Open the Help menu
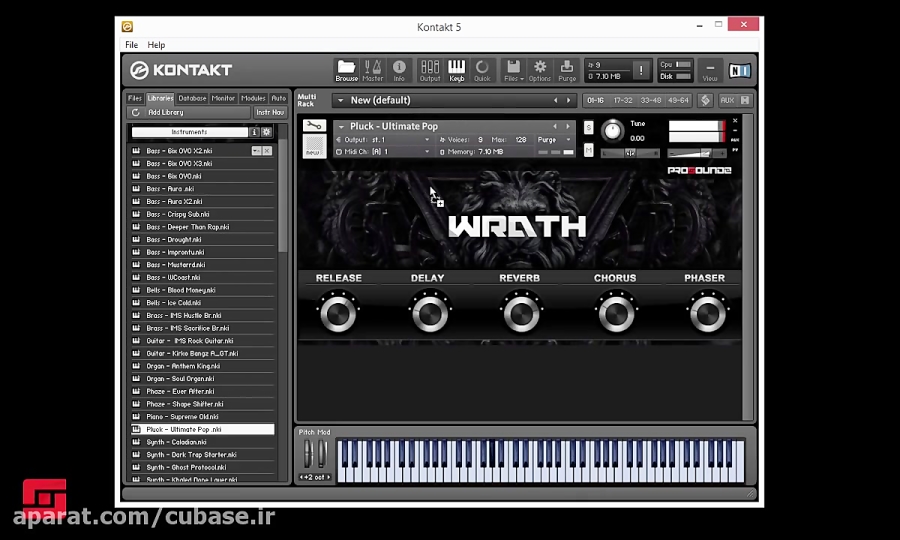This screenshot has width=900, height=540. coord(156,45)
